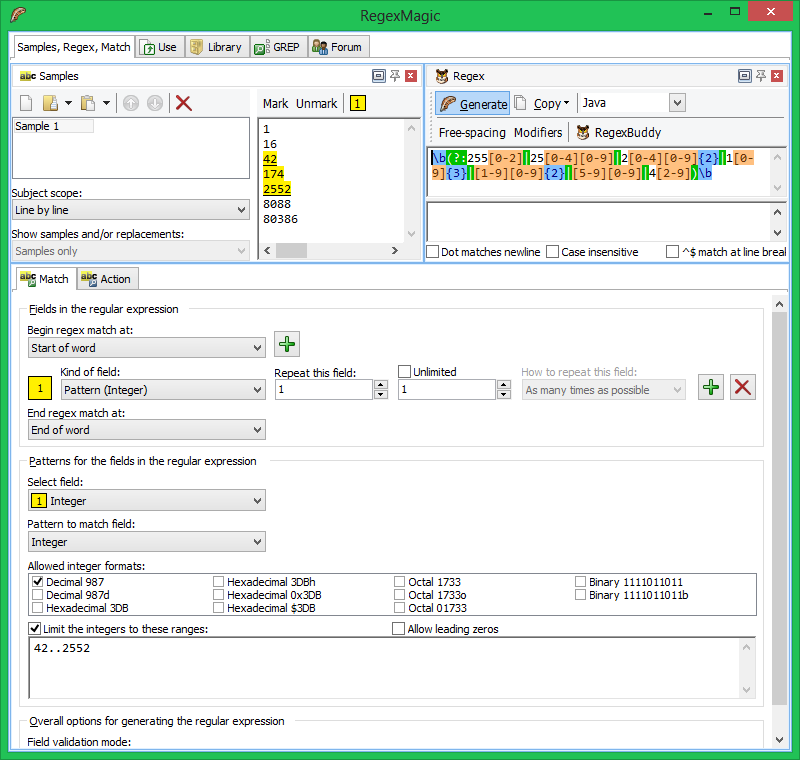The width and height of the screenshot is (800, 760).
Task: Send regex to RegexBuddy
Action: [x=618, y=133]
